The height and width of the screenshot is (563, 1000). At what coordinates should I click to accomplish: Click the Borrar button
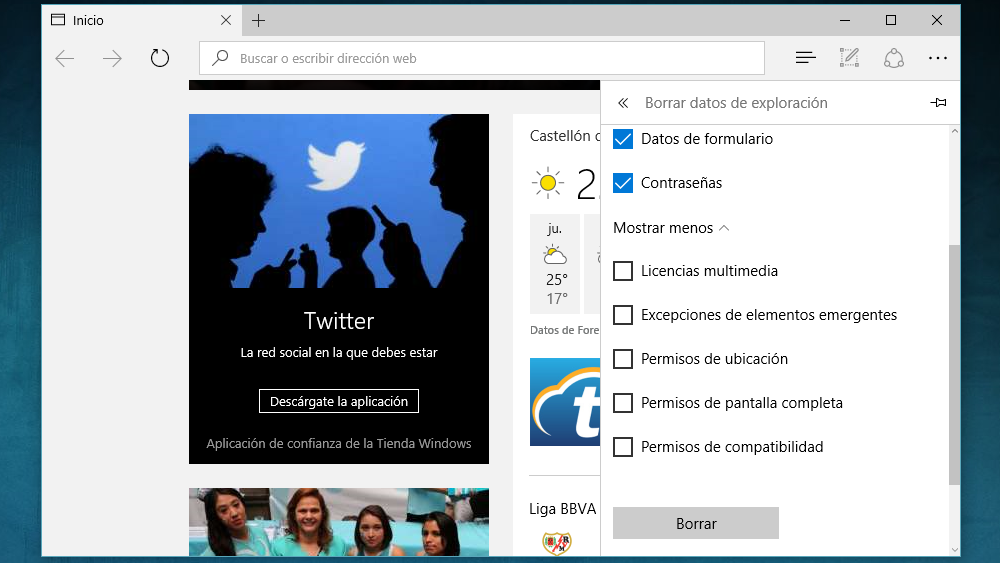pos(696,523)
